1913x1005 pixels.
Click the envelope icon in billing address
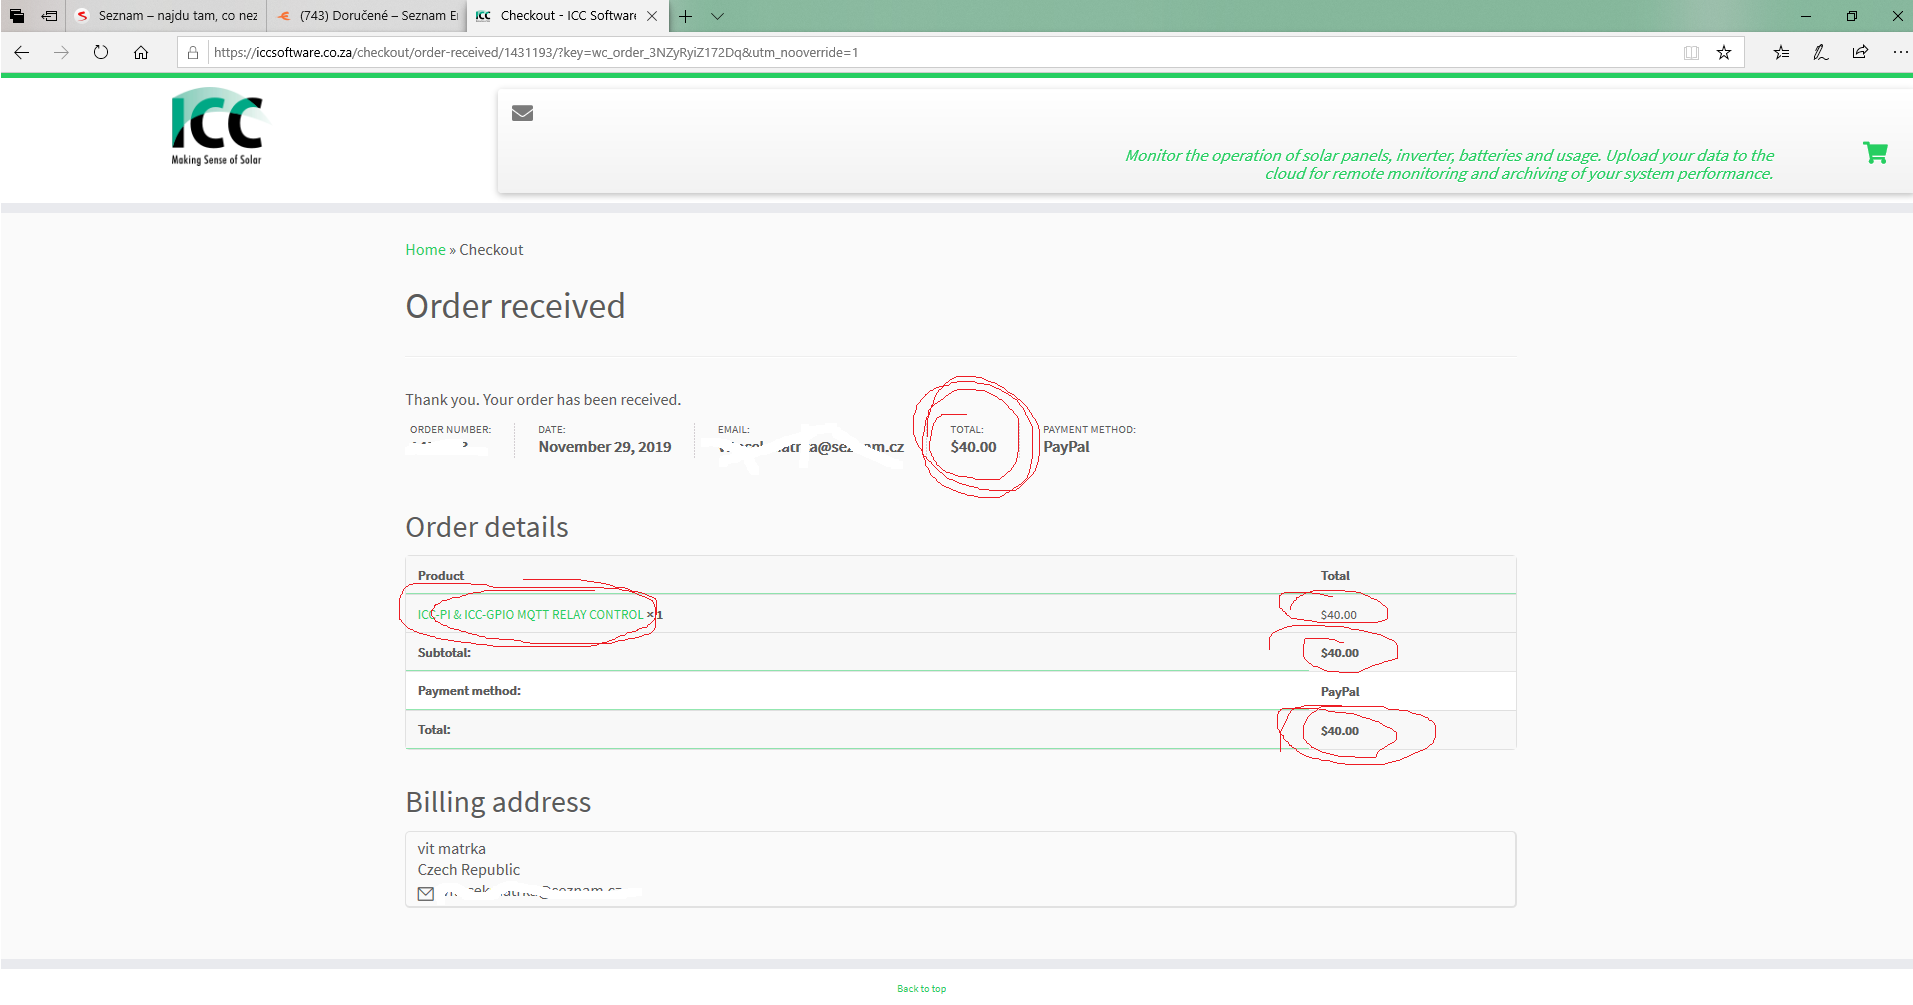tap(426, 894)
